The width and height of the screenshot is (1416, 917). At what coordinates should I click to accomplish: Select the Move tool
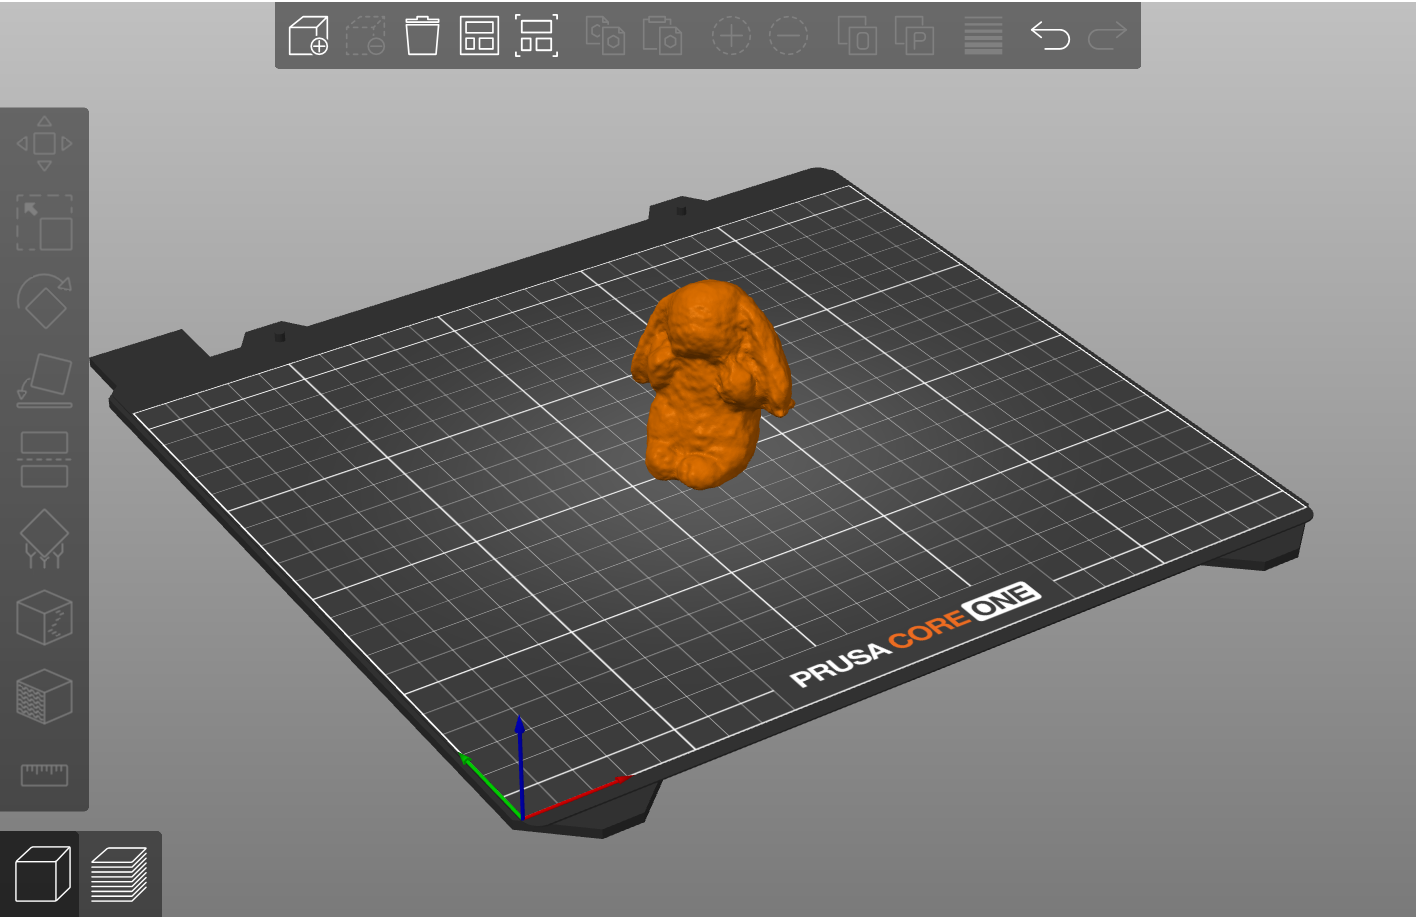tap(44, 144)
